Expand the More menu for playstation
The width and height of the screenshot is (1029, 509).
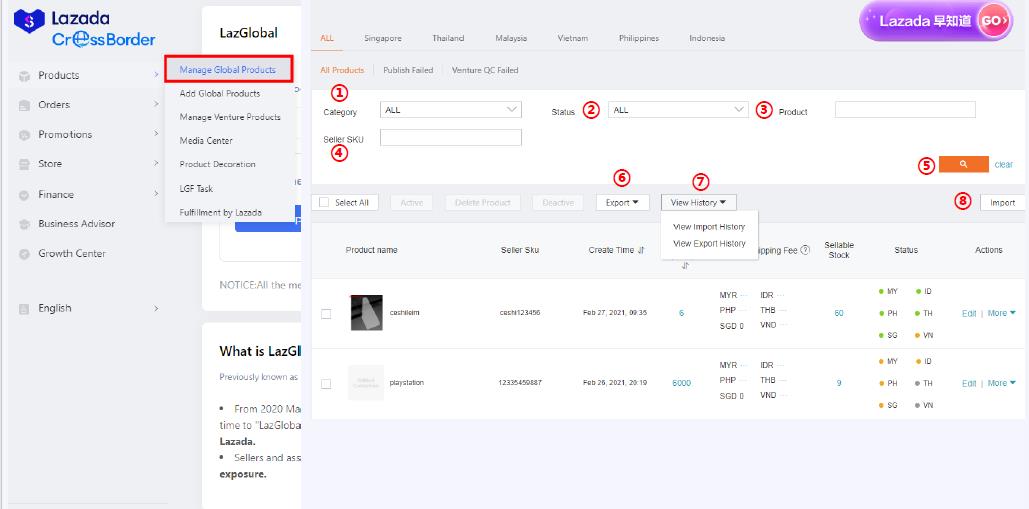[1001, 384]
